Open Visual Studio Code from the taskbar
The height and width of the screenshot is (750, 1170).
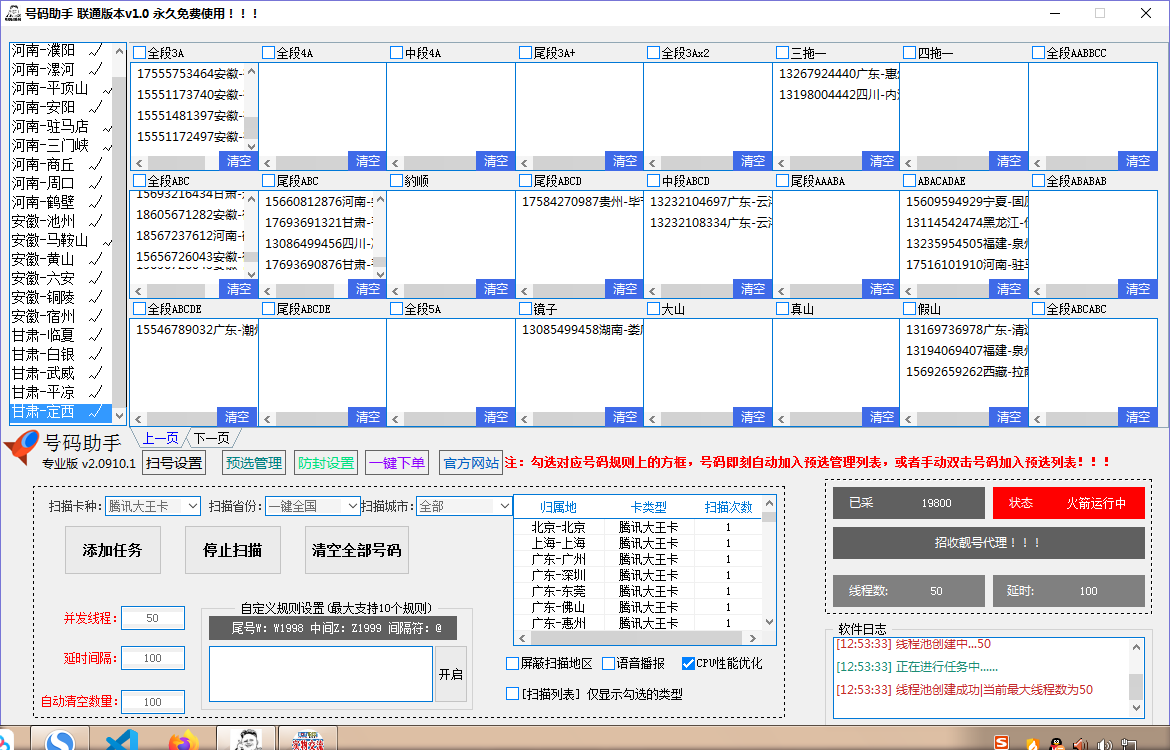tap(120, 742)
